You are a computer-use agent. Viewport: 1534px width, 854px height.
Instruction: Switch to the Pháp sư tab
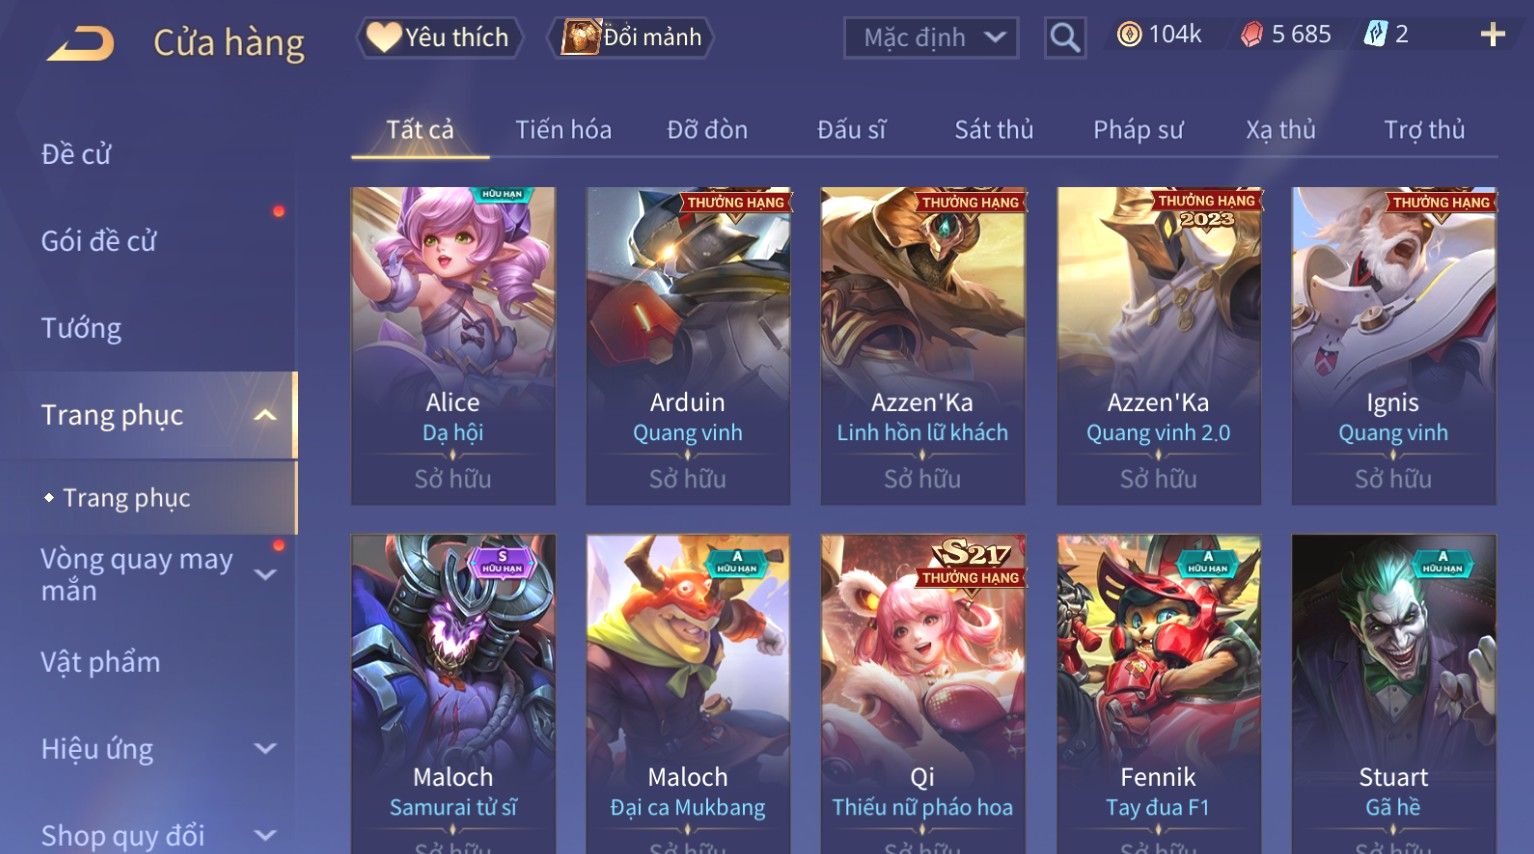point(1138,129)
